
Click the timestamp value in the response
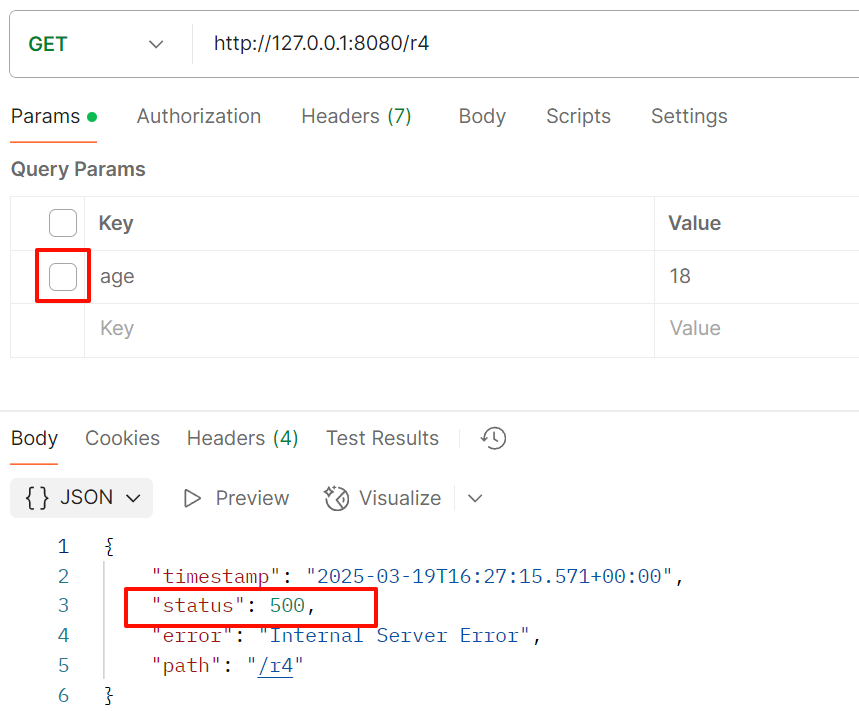point(489,577)
